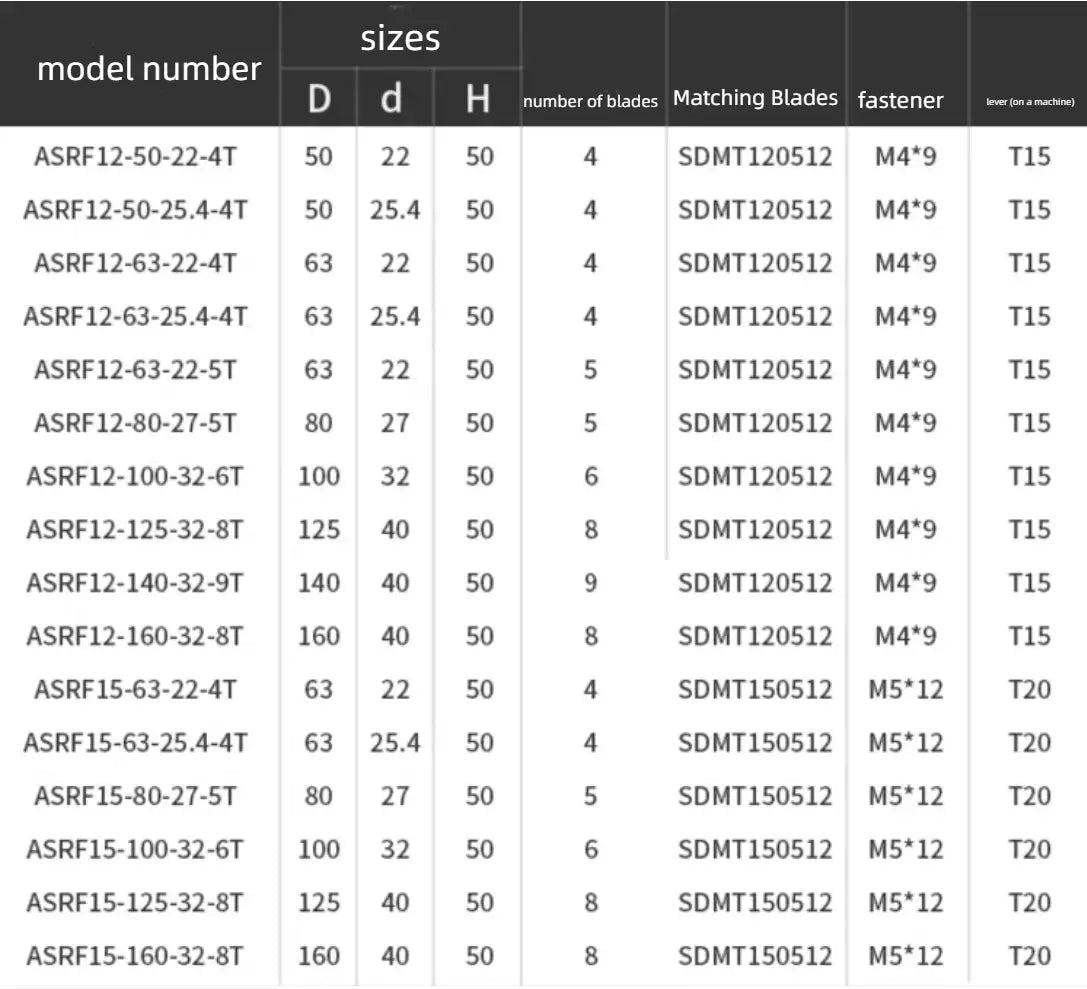Click the uppercase "D" size column header

319,99
